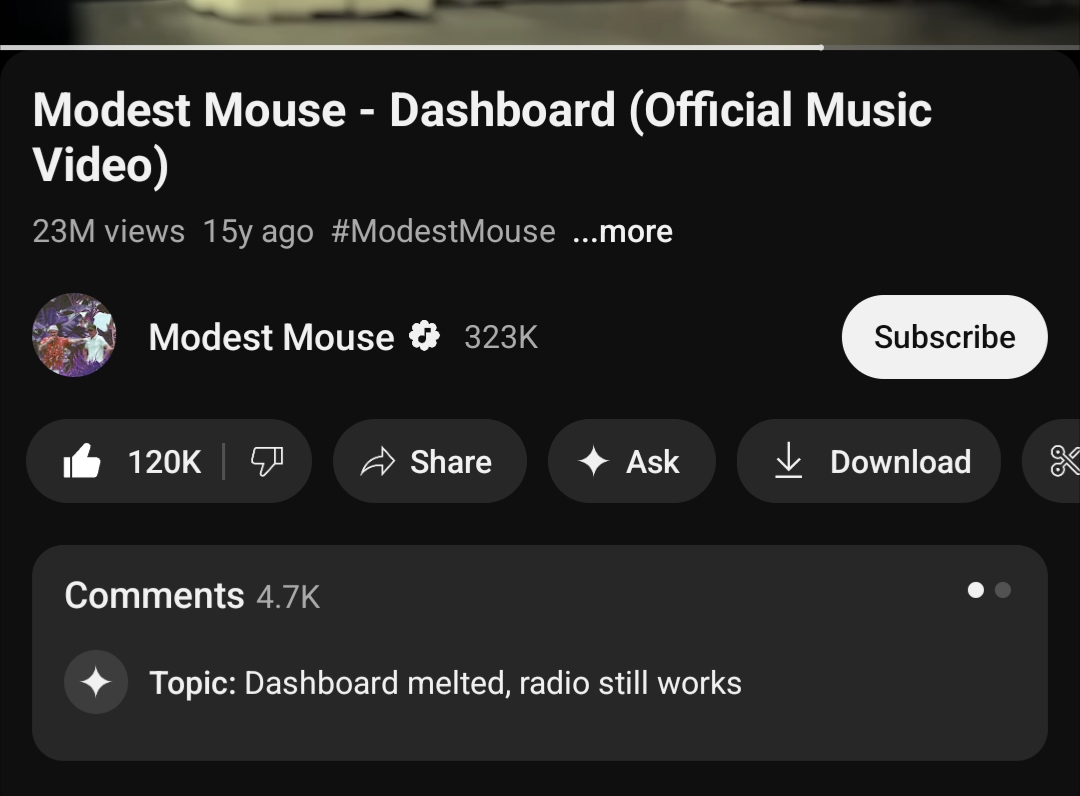This screenshot has height=796, width=1080.
Task: Tap the 120K like count
Action: (164, 462)
